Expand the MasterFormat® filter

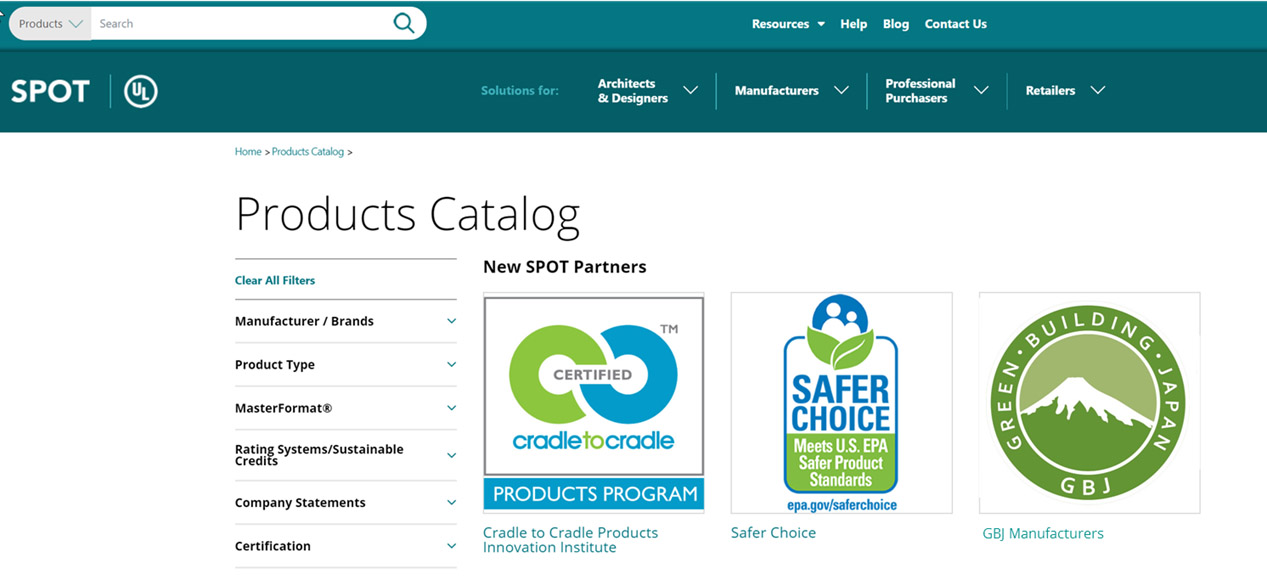pyautogui.click(x=346, y=408)
